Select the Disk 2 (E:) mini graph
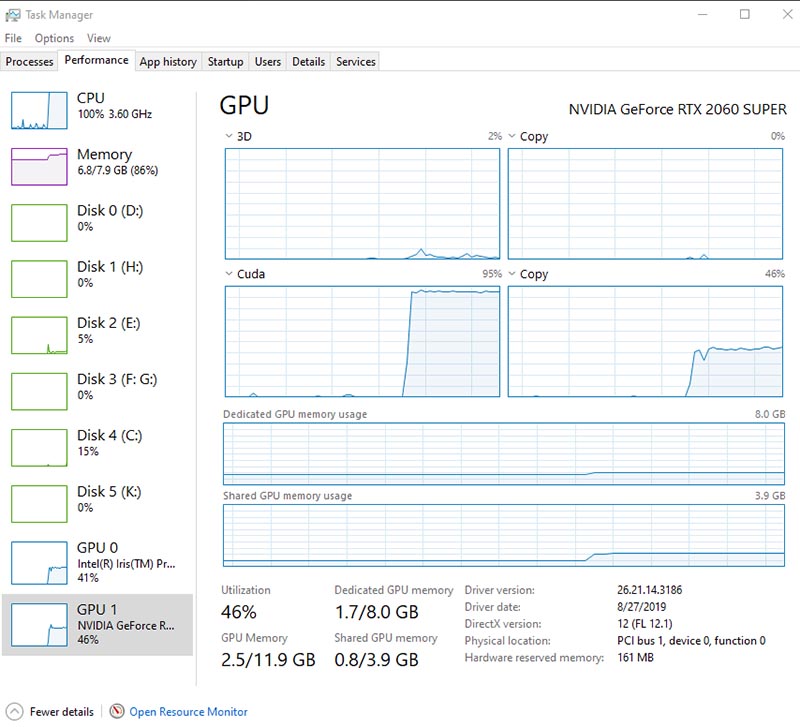This screenshot has height=727, width=800. pyautogui.click(x=39, y=335)
